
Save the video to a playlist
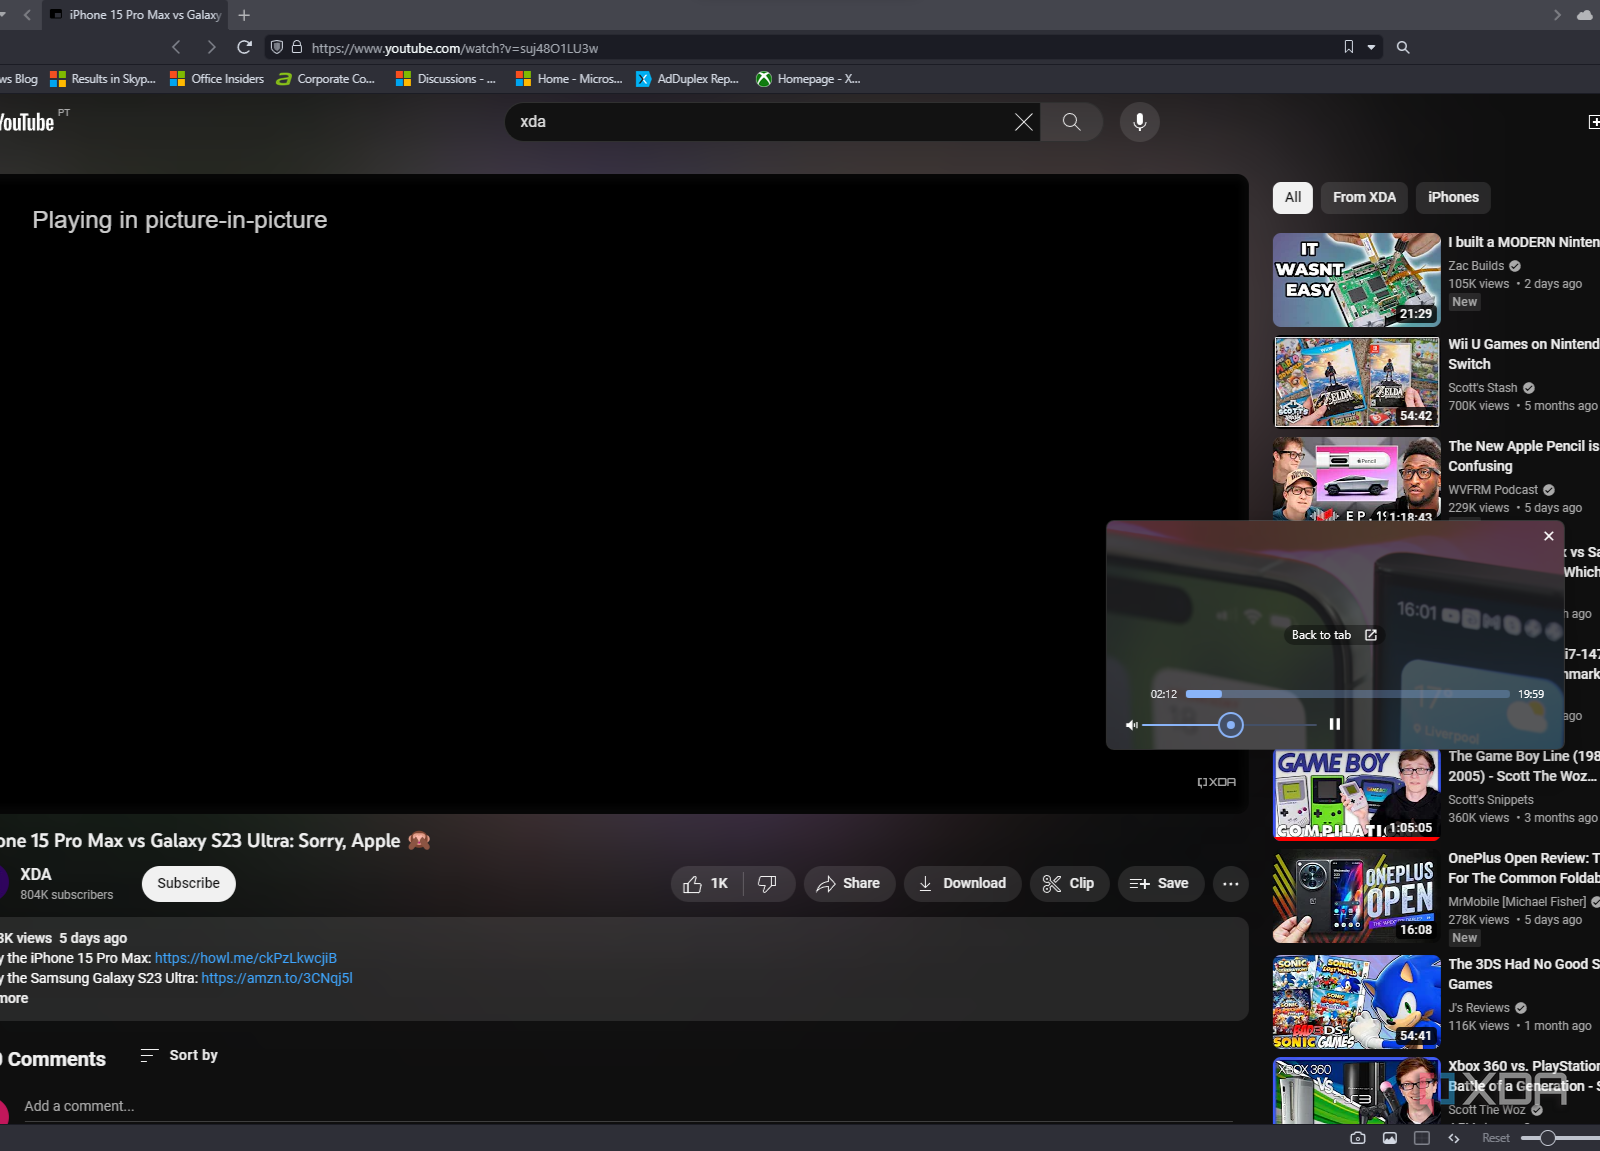click(1160, 884)
